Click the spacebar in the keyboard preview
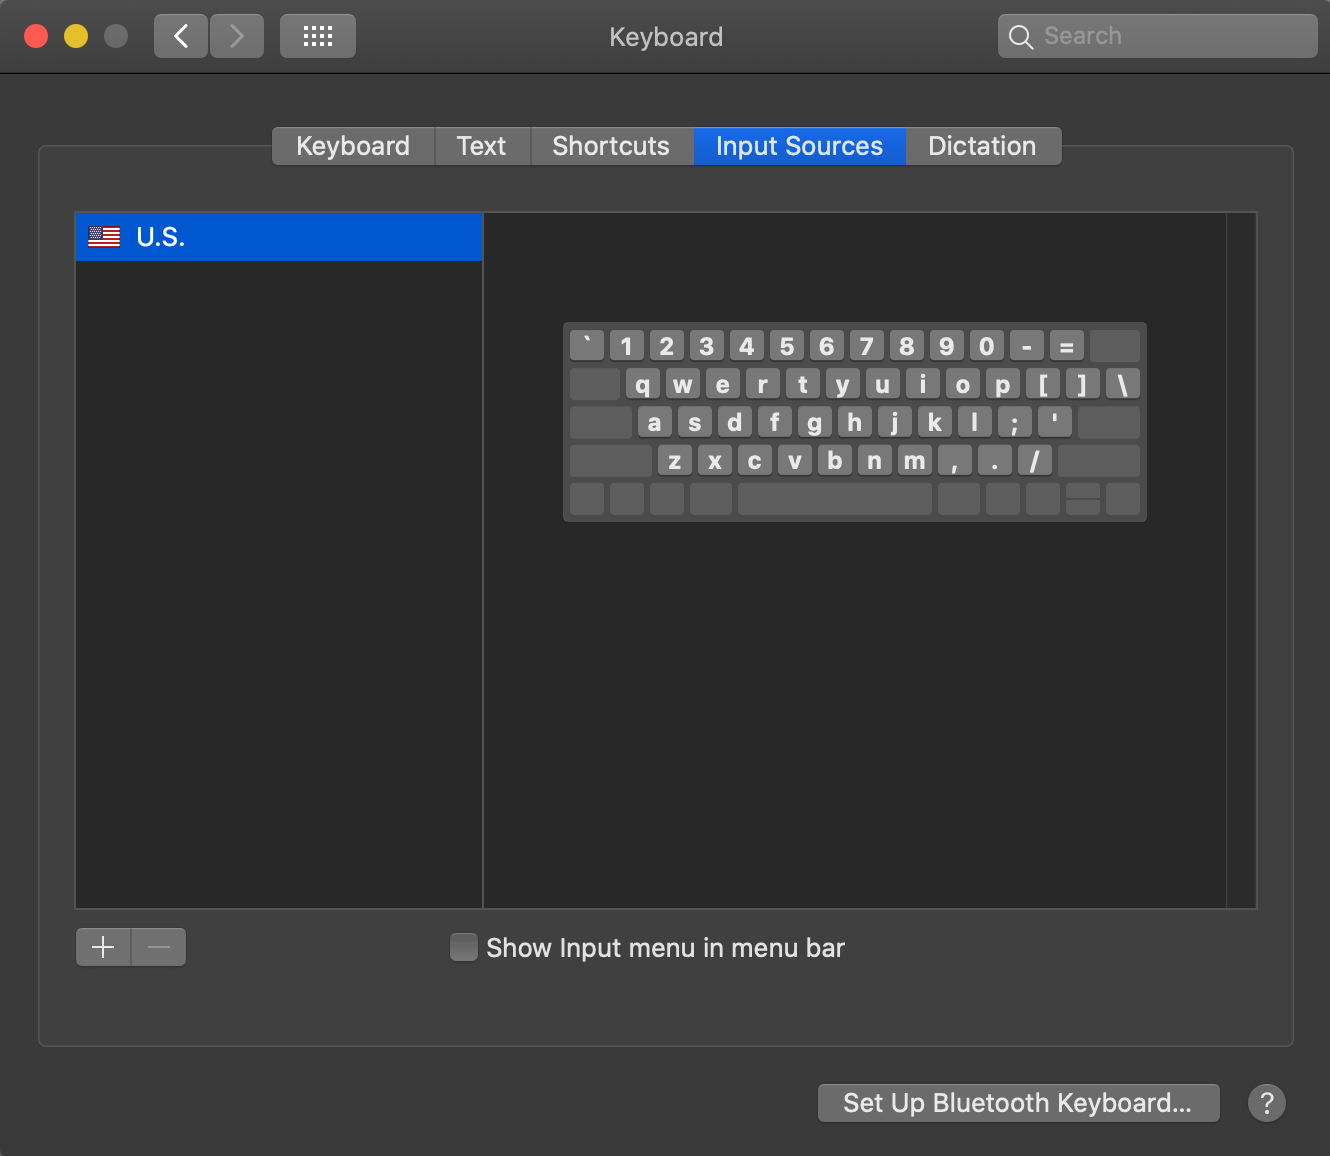The image size is (1330, 1156). click(x=834, y=498)
